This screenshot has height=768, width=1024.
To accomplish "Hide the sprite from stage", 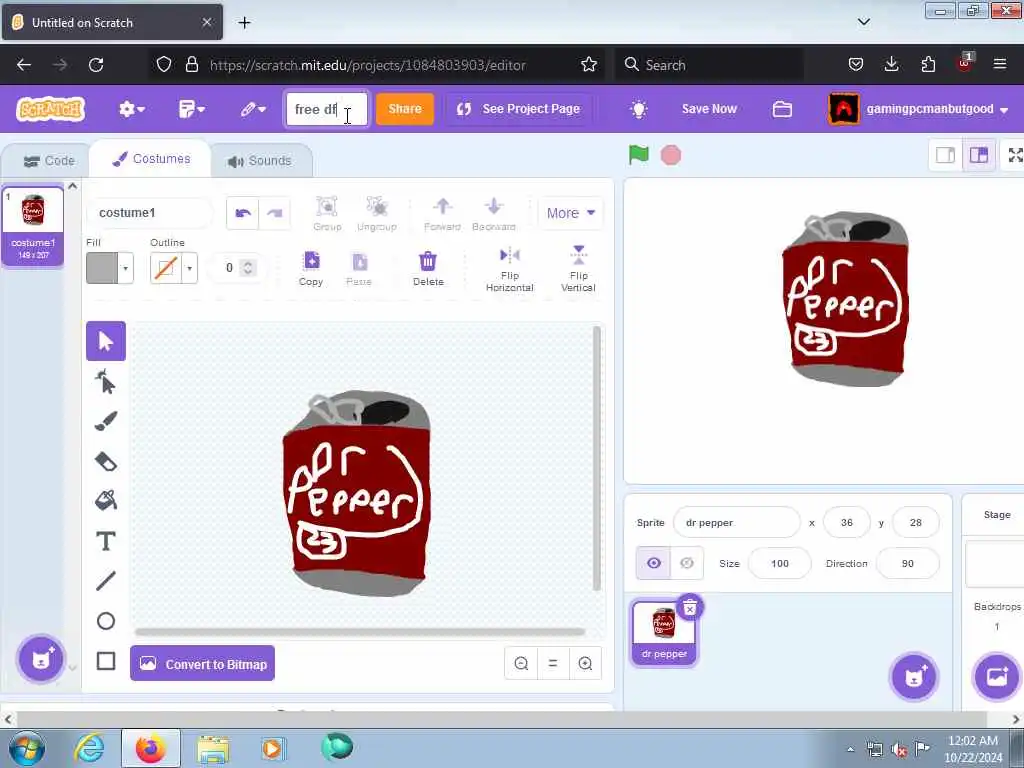I will (x=687, y=563).
